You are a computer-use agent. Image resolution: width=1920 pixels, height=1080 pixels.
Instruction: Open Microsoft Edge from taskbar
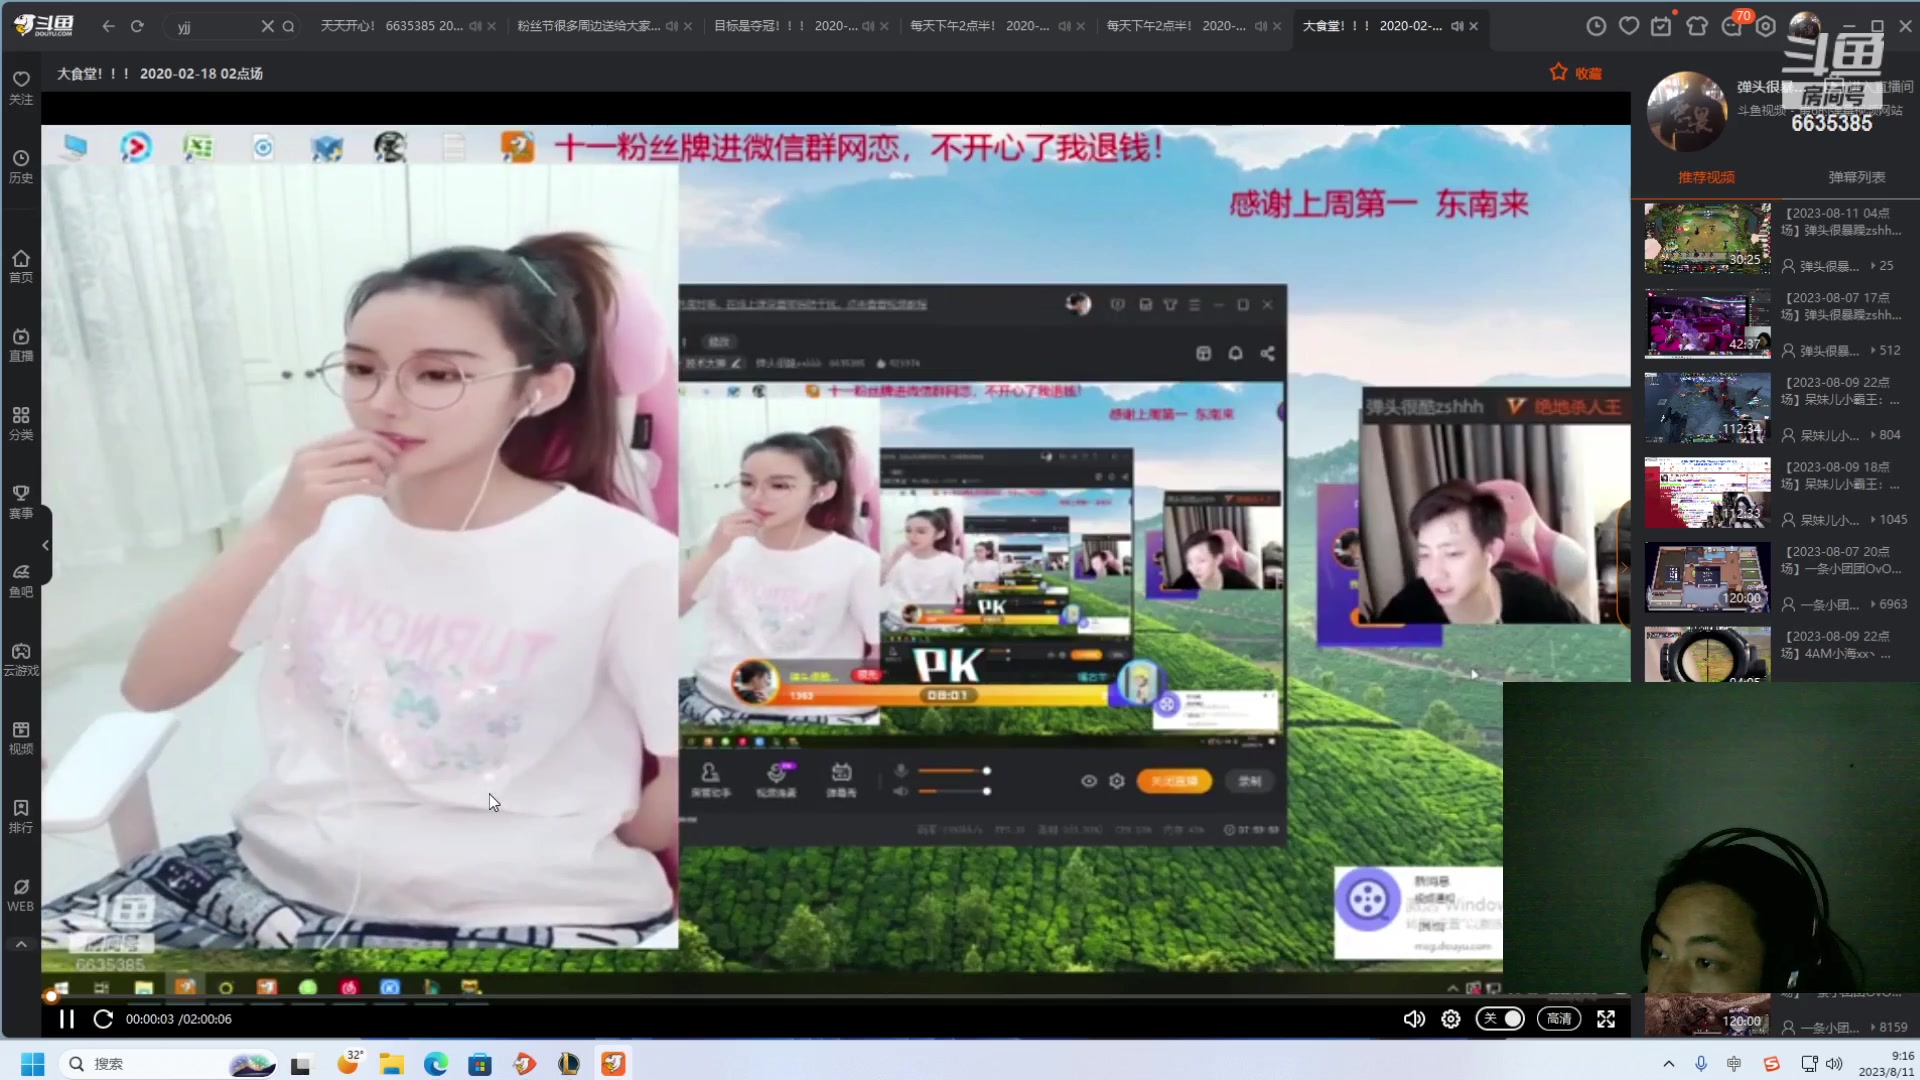point(436,1064)
